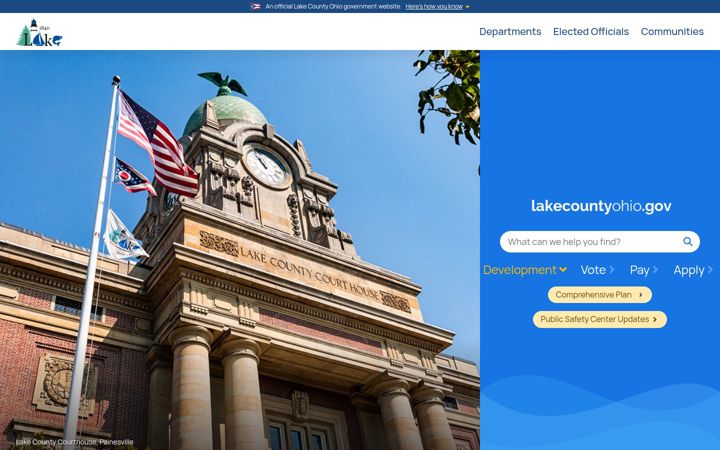The width and height of the screenshot is (720, 450).
Task: Click the official government website banner text
Action: coord(333,6)
